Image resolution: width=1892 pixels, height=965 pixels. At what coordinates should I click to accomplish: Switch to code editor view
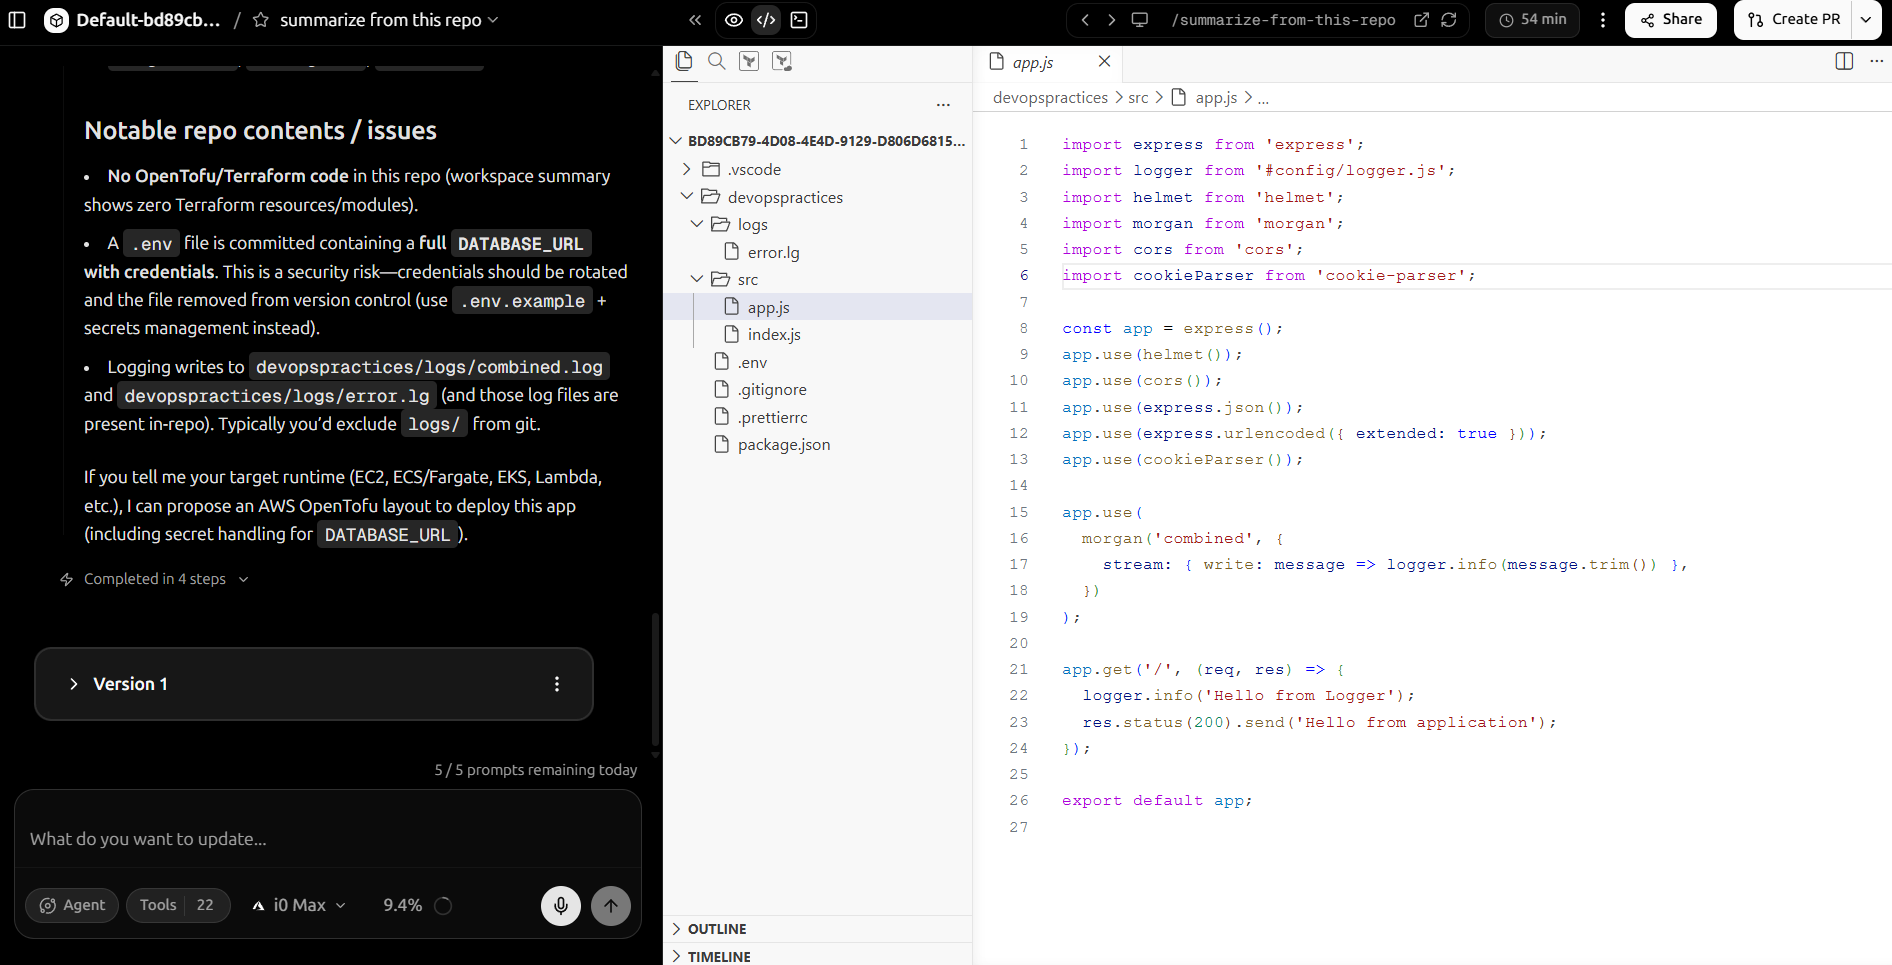(766, 20)
